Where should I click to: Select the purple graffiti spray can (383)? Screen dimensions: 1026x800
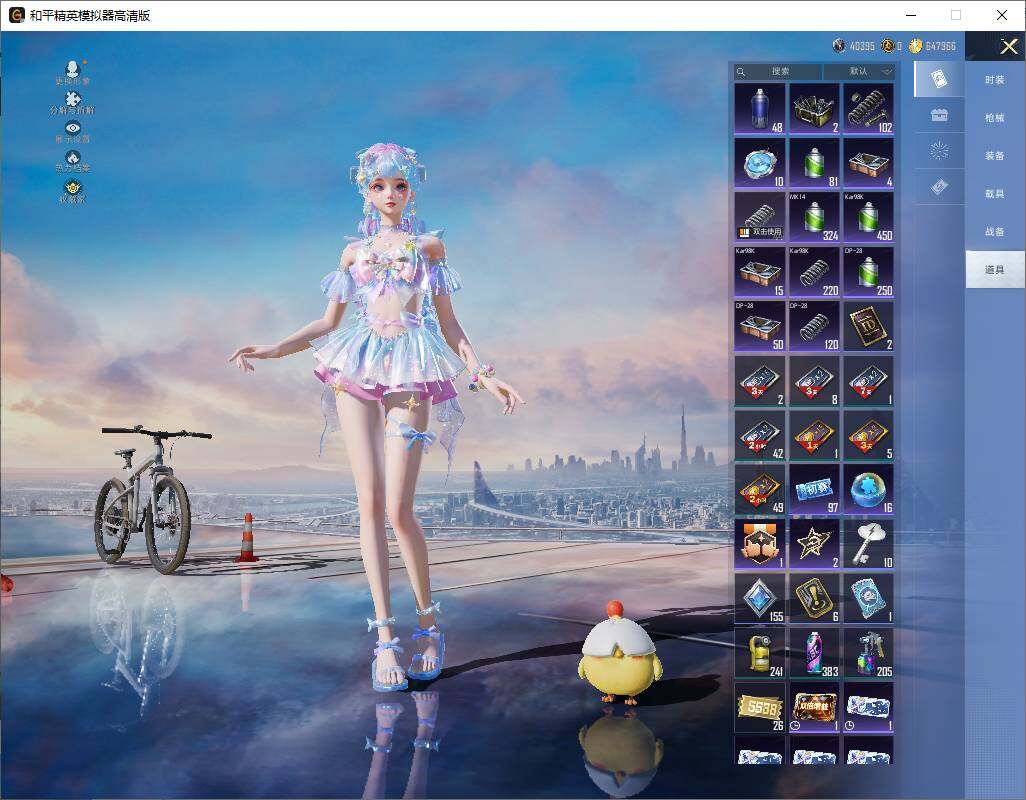click(x=814, y=653)
